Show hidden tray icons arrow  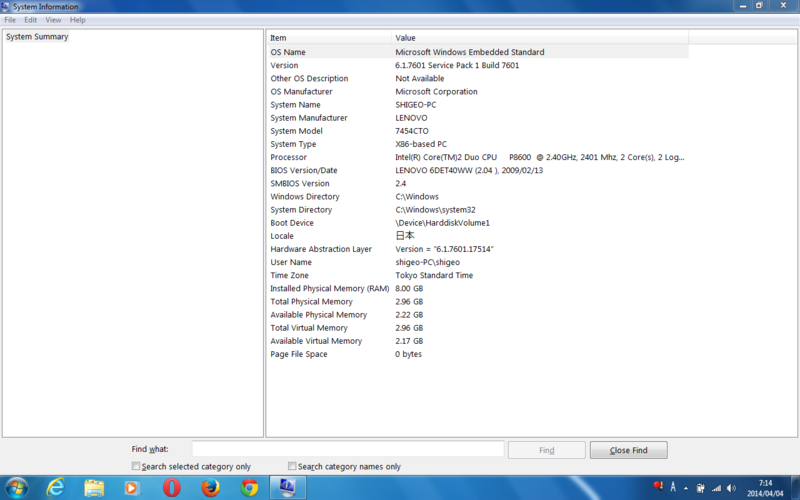click(x=686, y=488)
